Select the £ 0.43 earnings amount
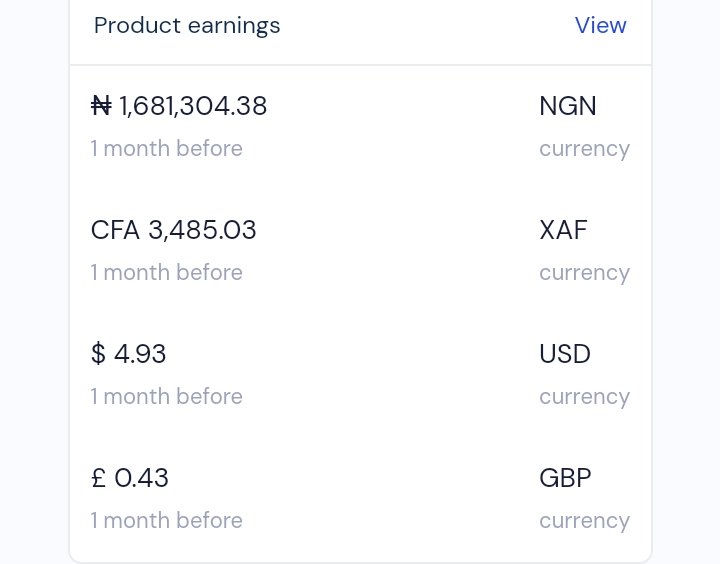Image resolution: width=720 pixels, height=564 pixels. [x=130, y=478]
